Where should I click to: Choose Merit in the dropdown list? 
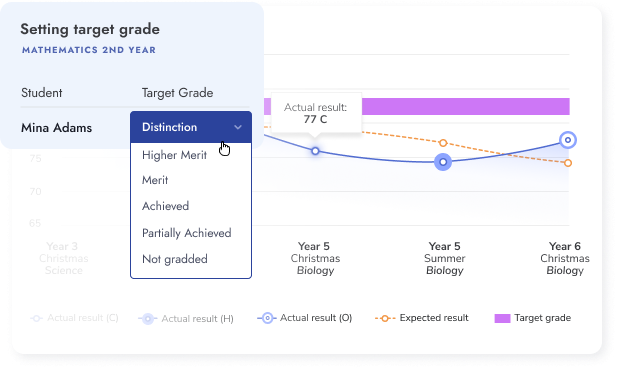tap(155, 180)
